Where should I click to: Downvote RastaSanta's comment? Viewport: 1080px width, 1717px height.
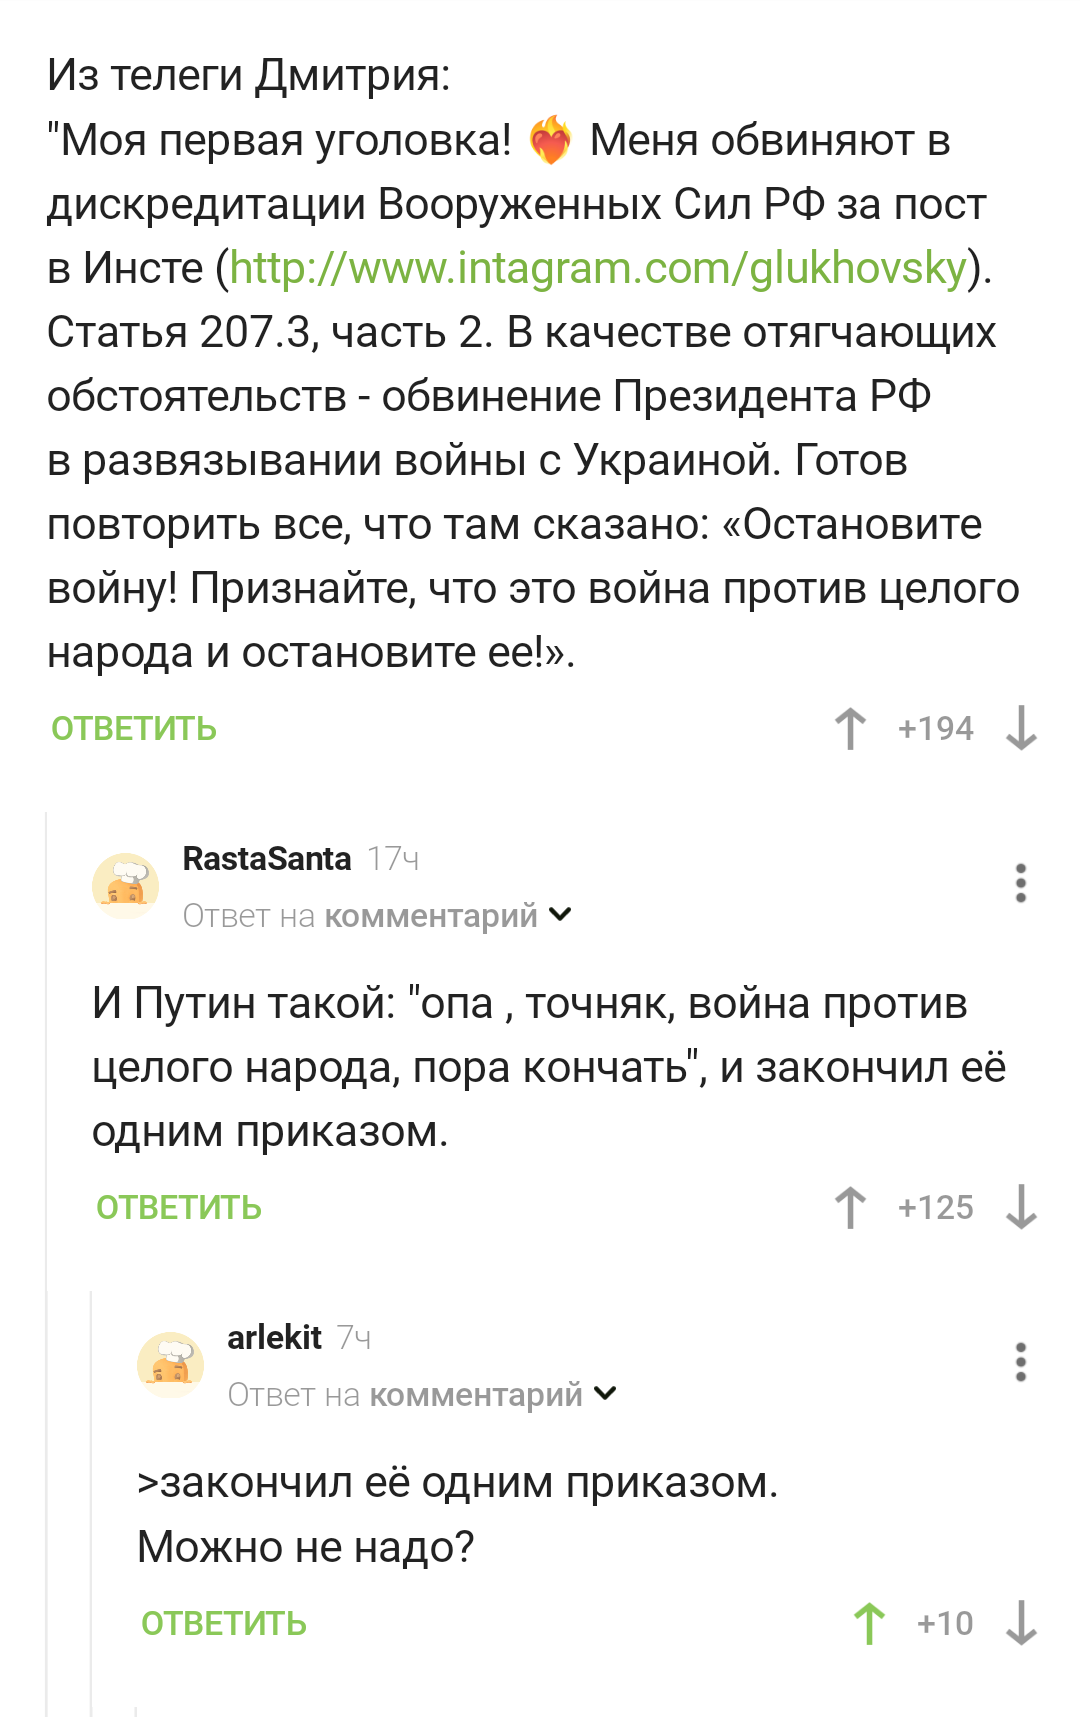tap(1021, 1207)
